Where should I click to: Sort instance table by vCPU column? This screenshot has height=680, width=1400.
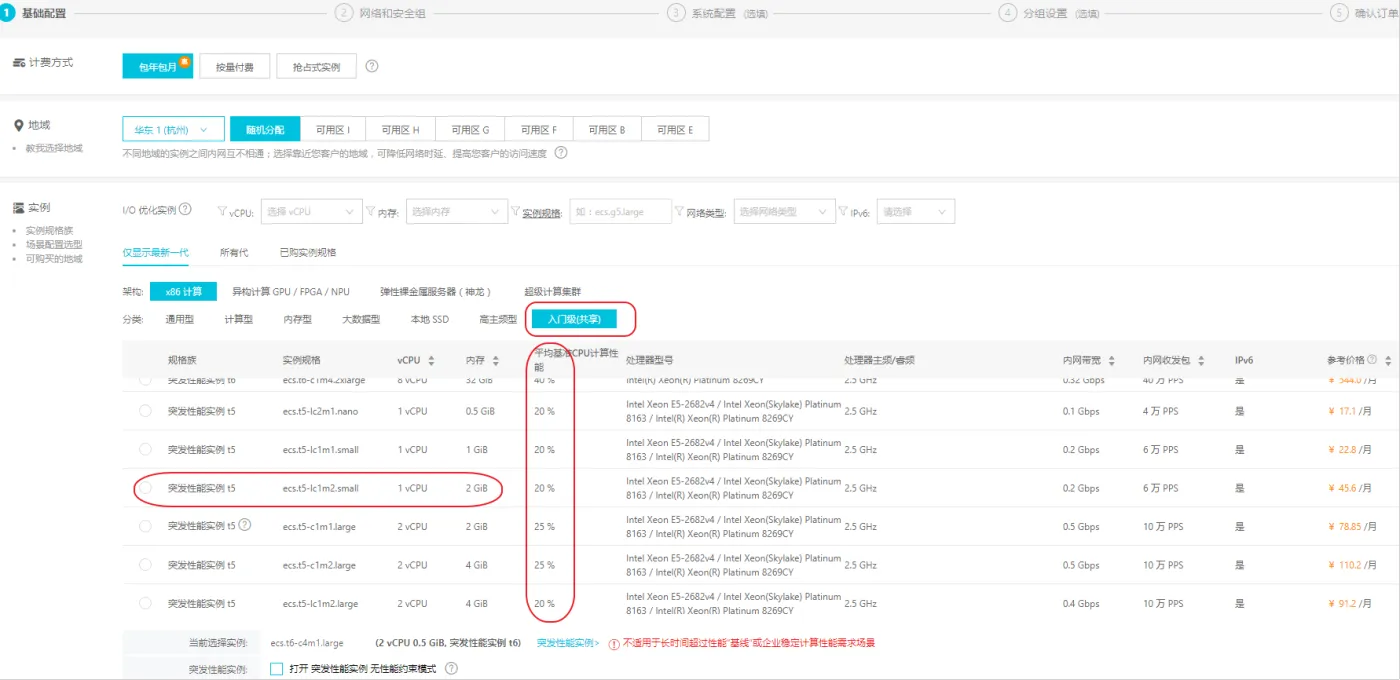pos(431,360)
